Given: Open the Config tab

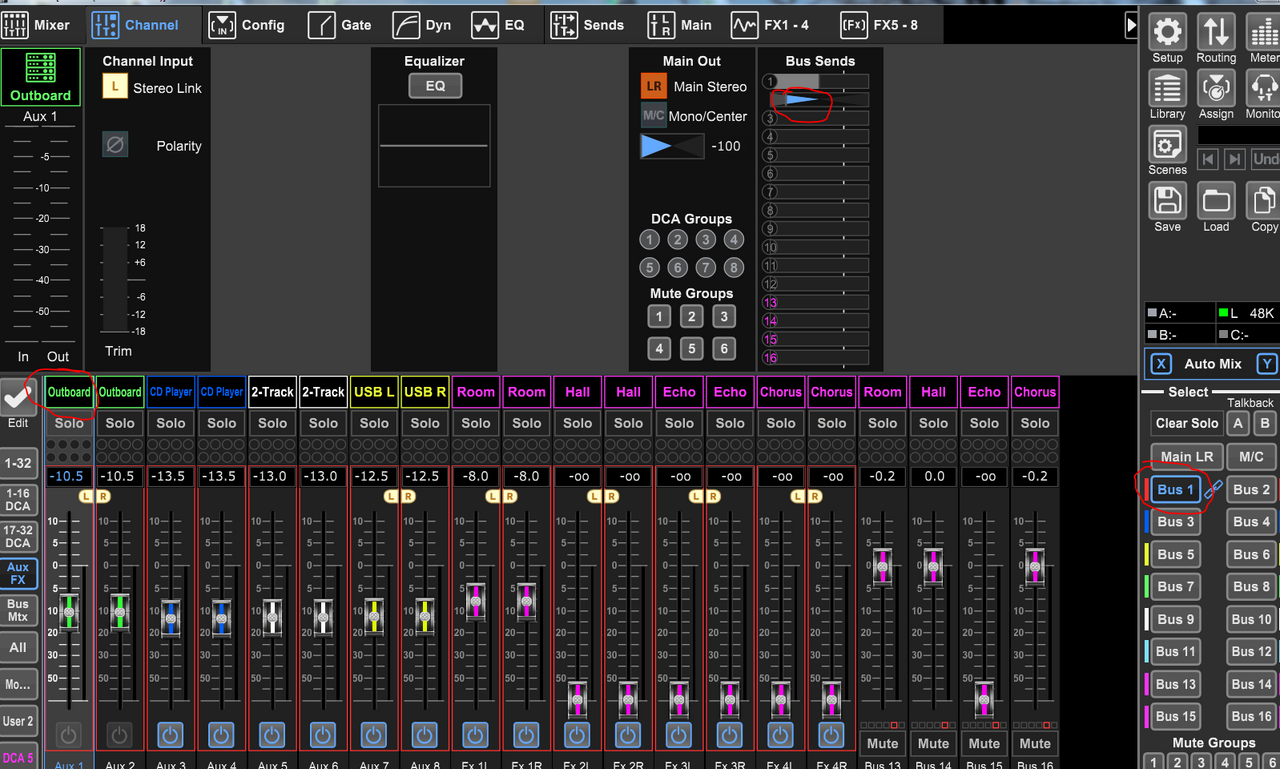Looking at the screenshot, I should (x=247, y=25).
